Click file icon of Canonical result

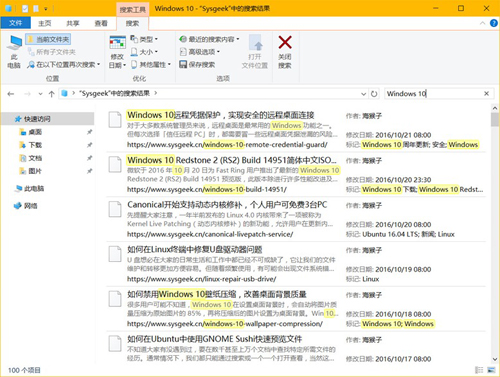pos(115,209)
